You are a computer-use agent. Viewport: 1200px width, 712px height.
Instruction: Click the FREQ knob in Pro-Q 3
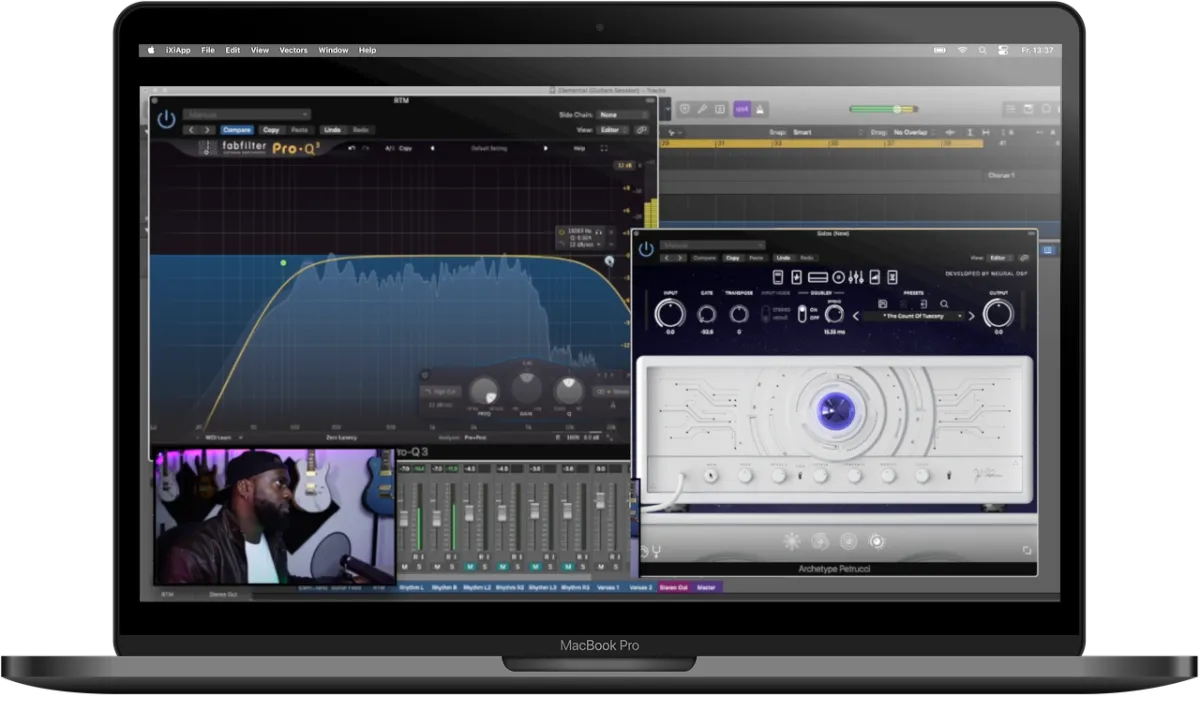[x=484, y=391]
